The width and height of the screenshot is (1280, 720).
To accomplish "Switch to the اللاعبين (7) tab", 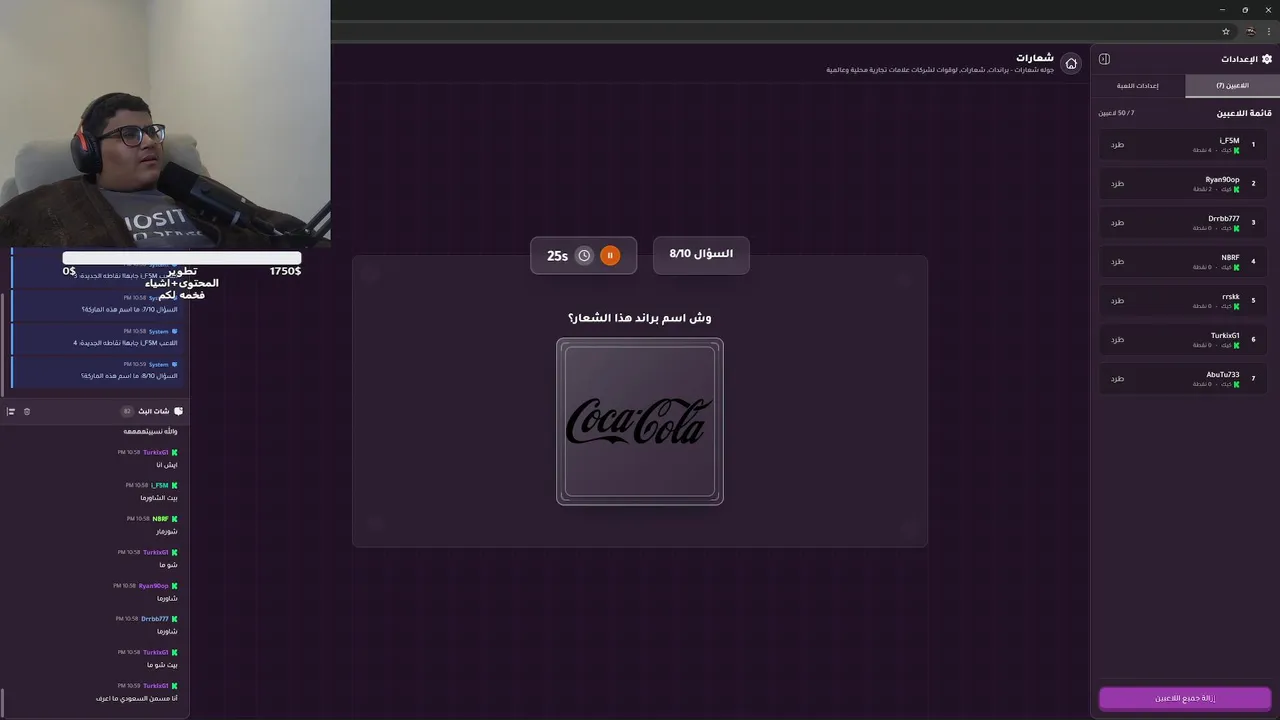I will 1232,86.
